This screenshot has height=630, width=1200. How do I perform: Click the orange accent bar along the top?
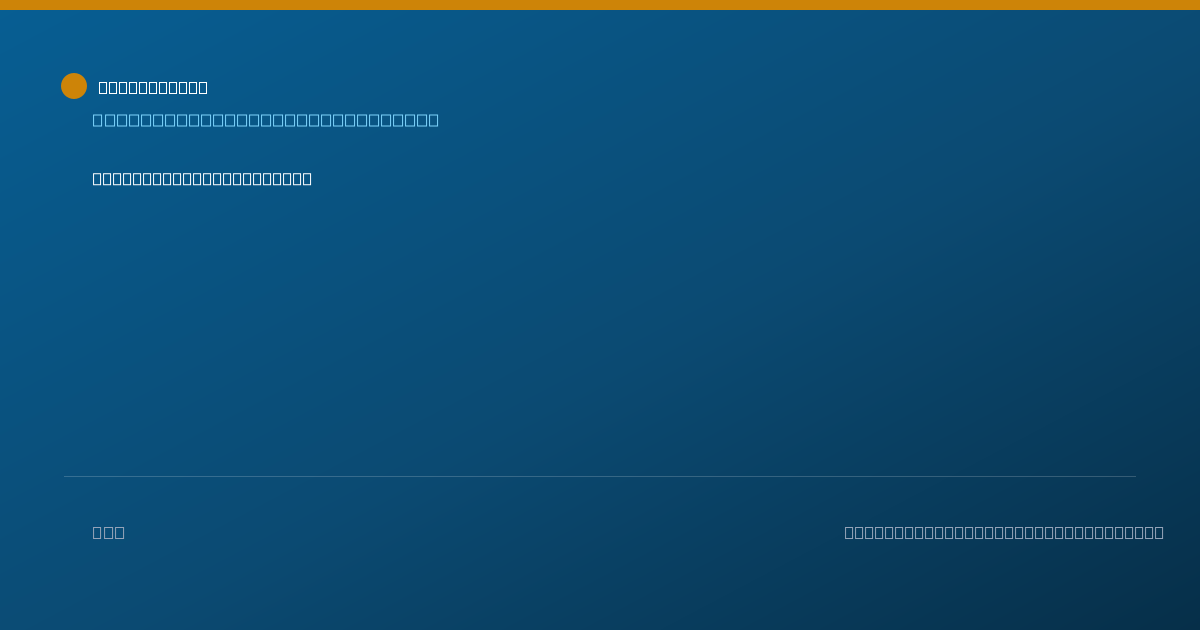600,5
